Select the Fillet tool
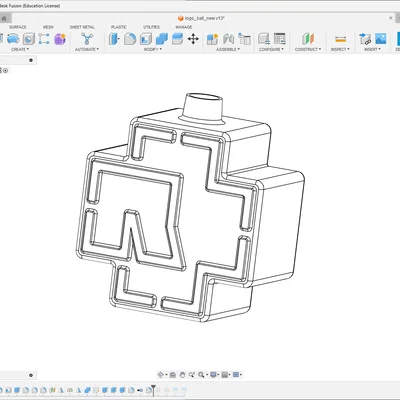Image resolution: width=400 pixels, height=400 pixels. (130, 39)
